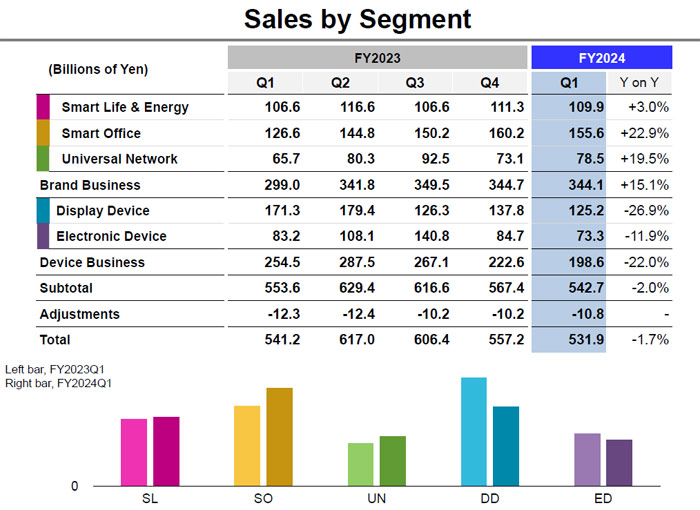Click the dark gold SO FY2024Q1 bar
This screenshot has height=510, width=700.
[279, 437]
